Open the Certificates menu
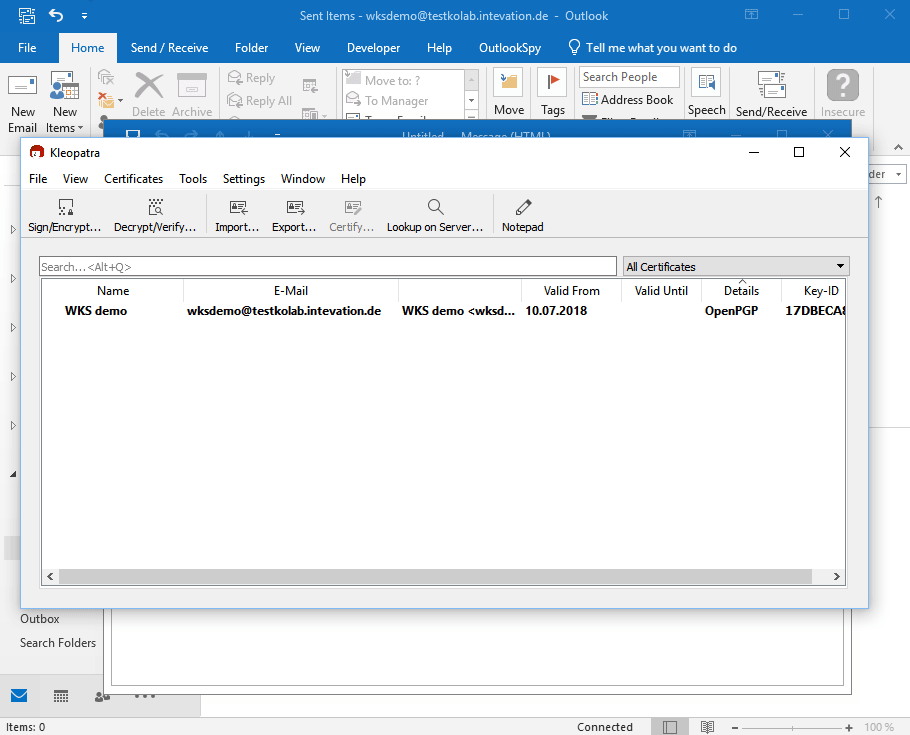This screenshot has width=910, height=735. pyautogui.click(x=133, y=179)
